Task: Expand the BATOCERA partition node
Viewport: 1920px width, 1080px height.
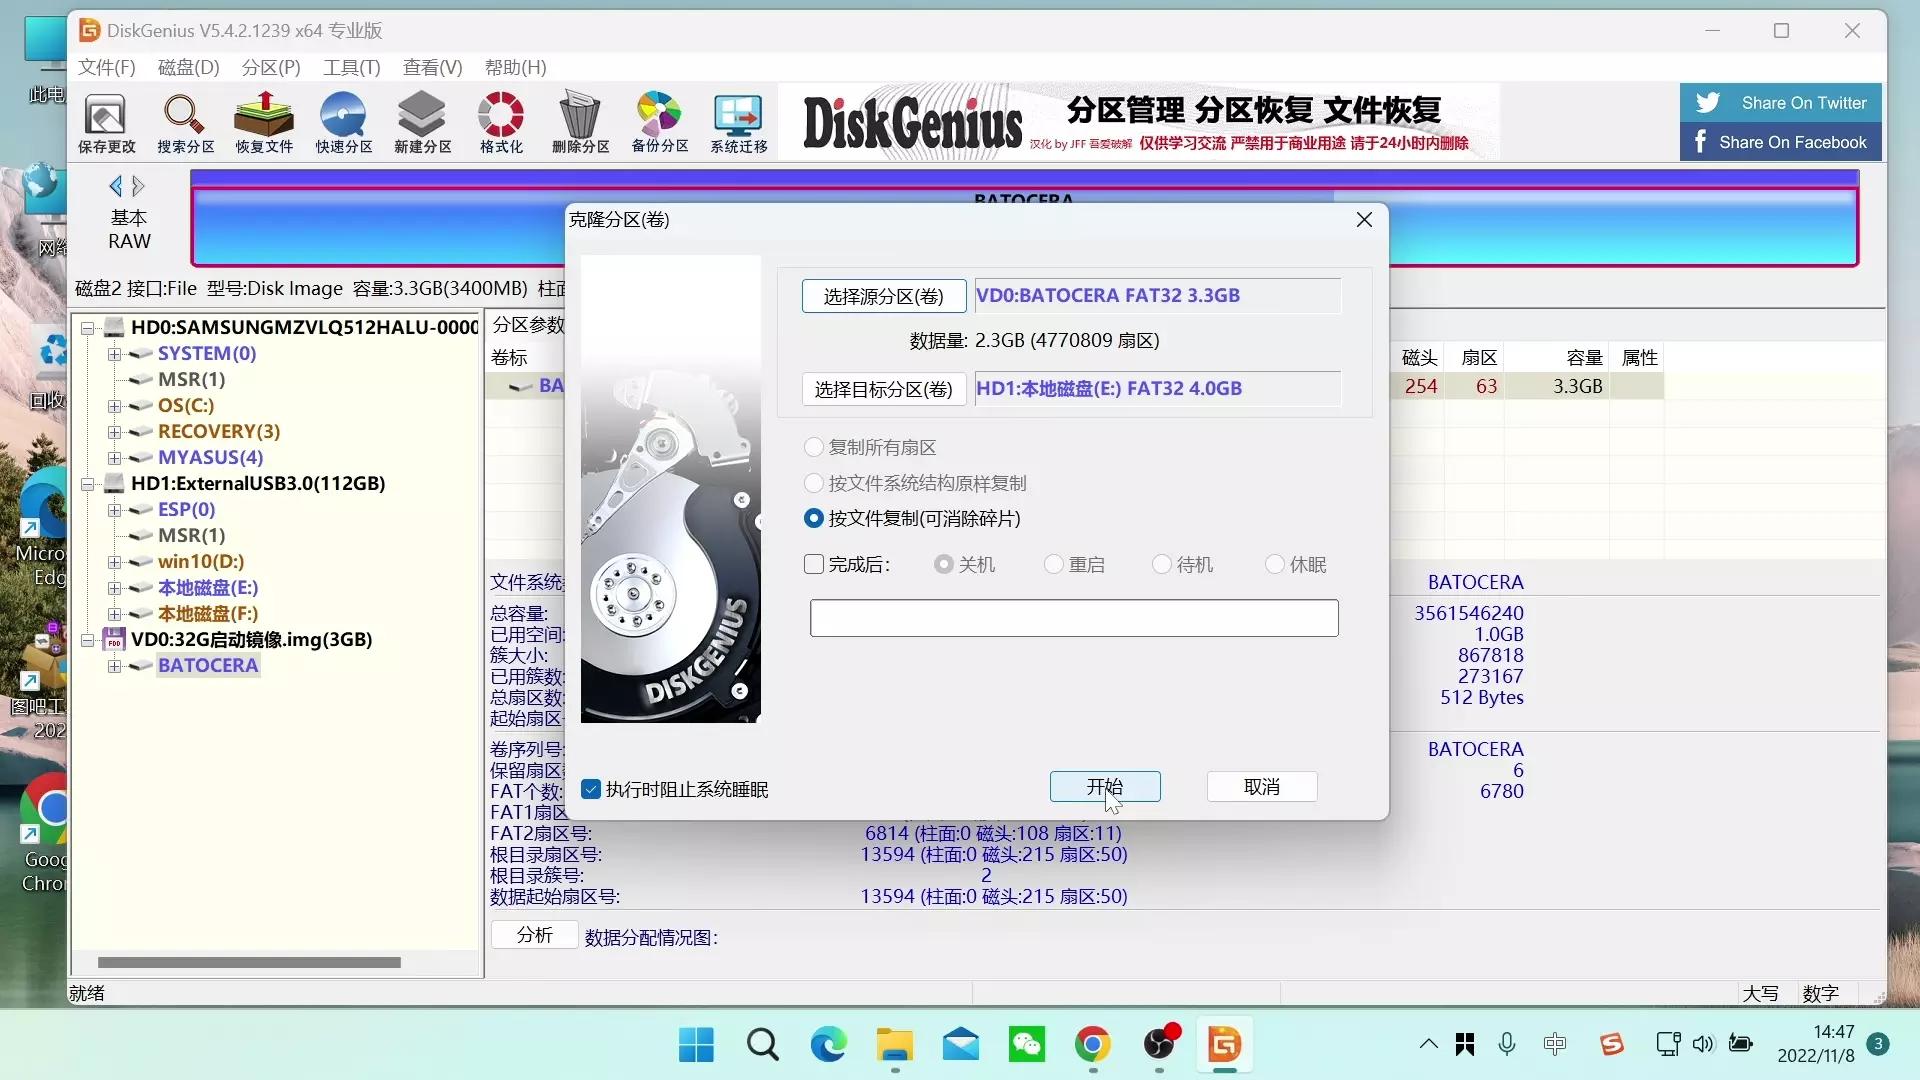Action: tap(112, 666)
